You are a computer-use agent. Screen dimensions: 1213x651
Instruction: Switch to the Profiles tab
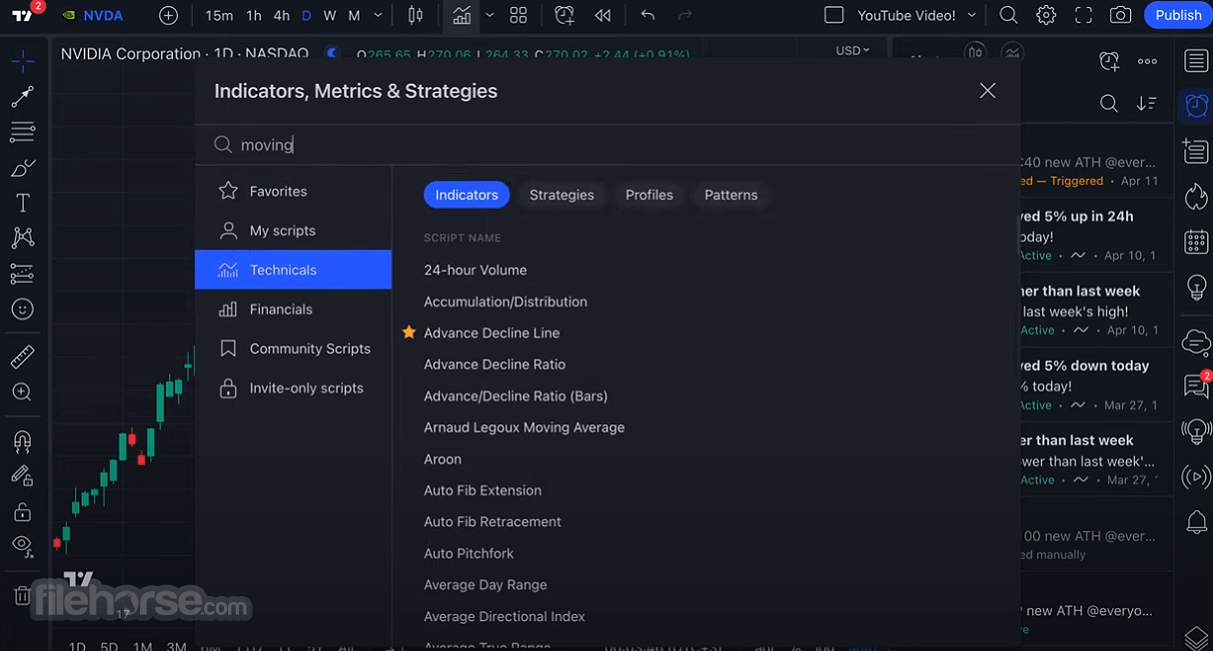[649, 195]
